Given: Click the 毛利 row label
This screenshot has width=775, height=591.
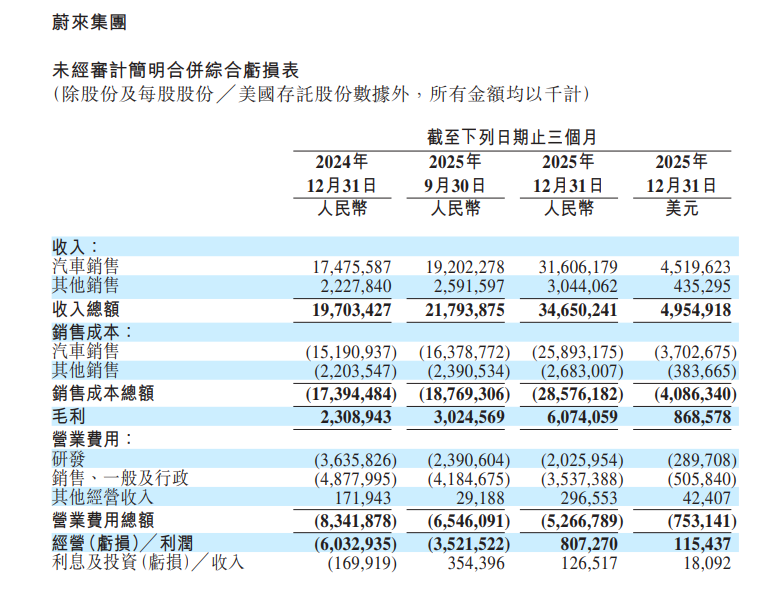Looking at the screenshot, I should pos(69,416).
